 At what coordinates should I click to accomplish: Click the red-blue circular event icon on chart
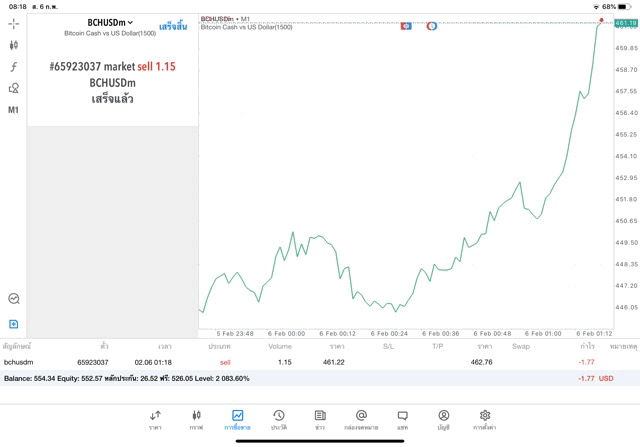point(432,26)
